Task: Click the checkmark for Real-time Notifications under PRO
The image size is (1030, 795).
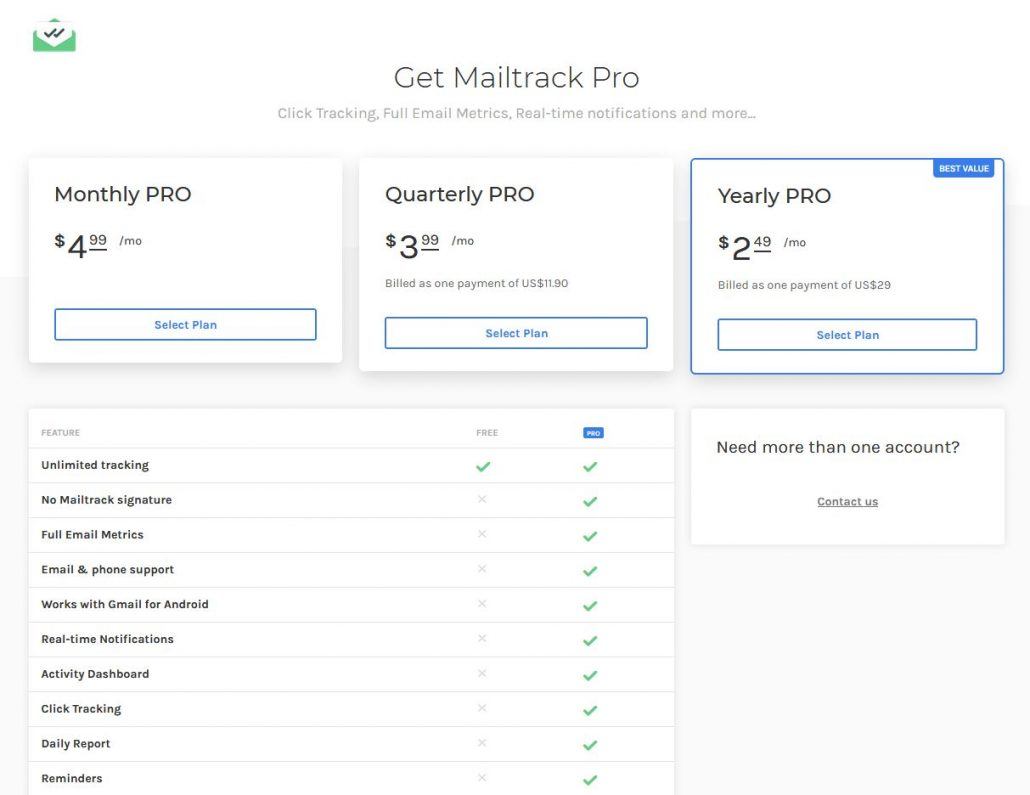Action: (589, 639)
